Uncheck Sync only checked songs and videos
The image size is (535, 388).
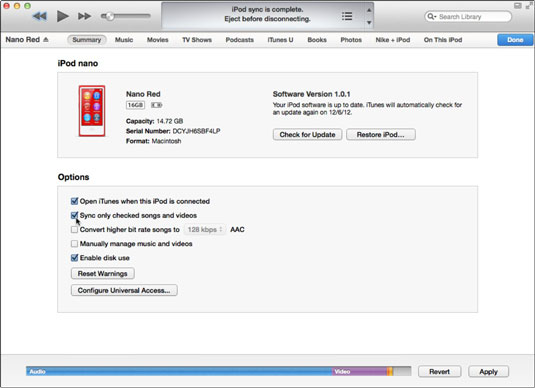pyautogui.click(x=74, y=215)
